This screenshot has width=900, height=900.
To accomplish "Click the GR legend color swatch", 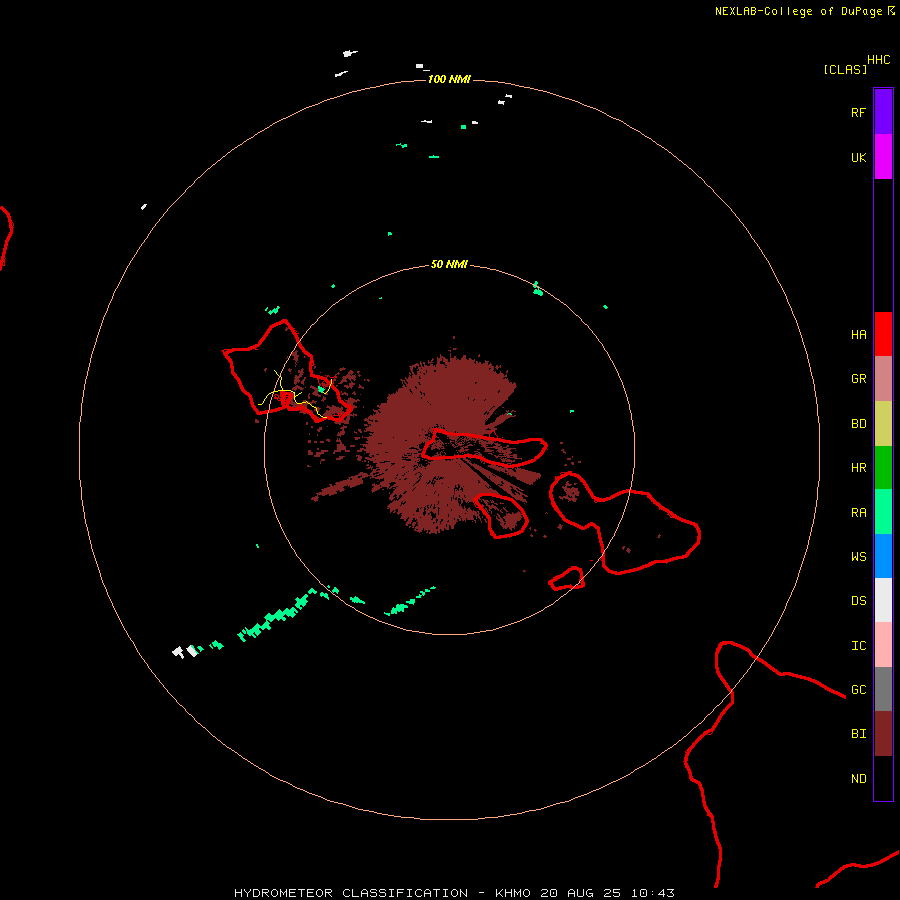I will pos(883,379).
